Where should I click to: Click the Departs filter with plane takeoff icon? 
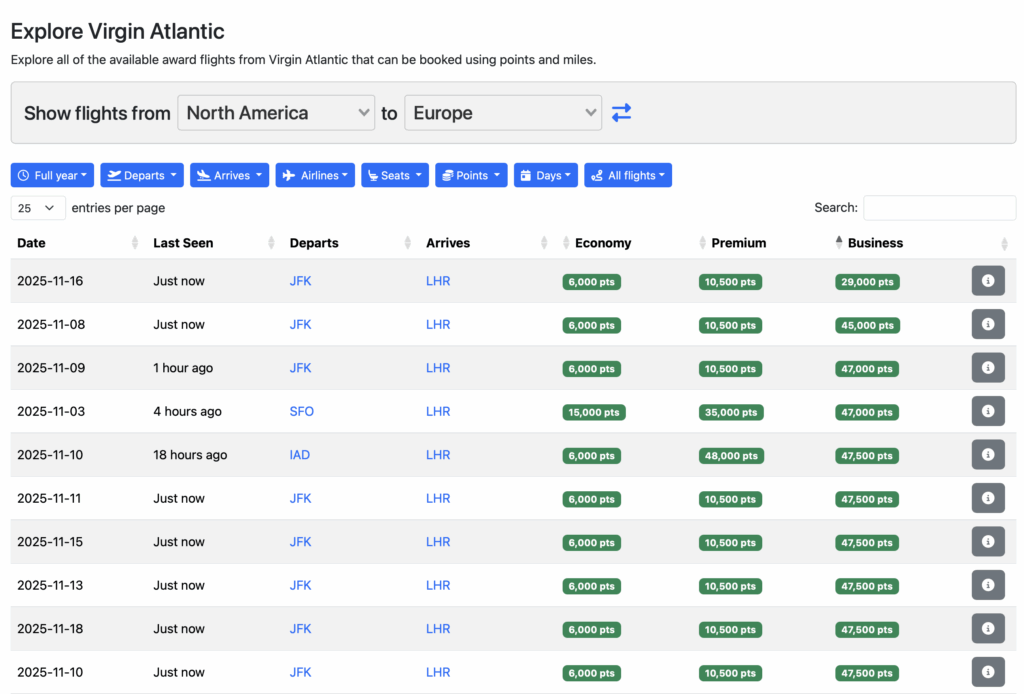[x=141, y=175]
